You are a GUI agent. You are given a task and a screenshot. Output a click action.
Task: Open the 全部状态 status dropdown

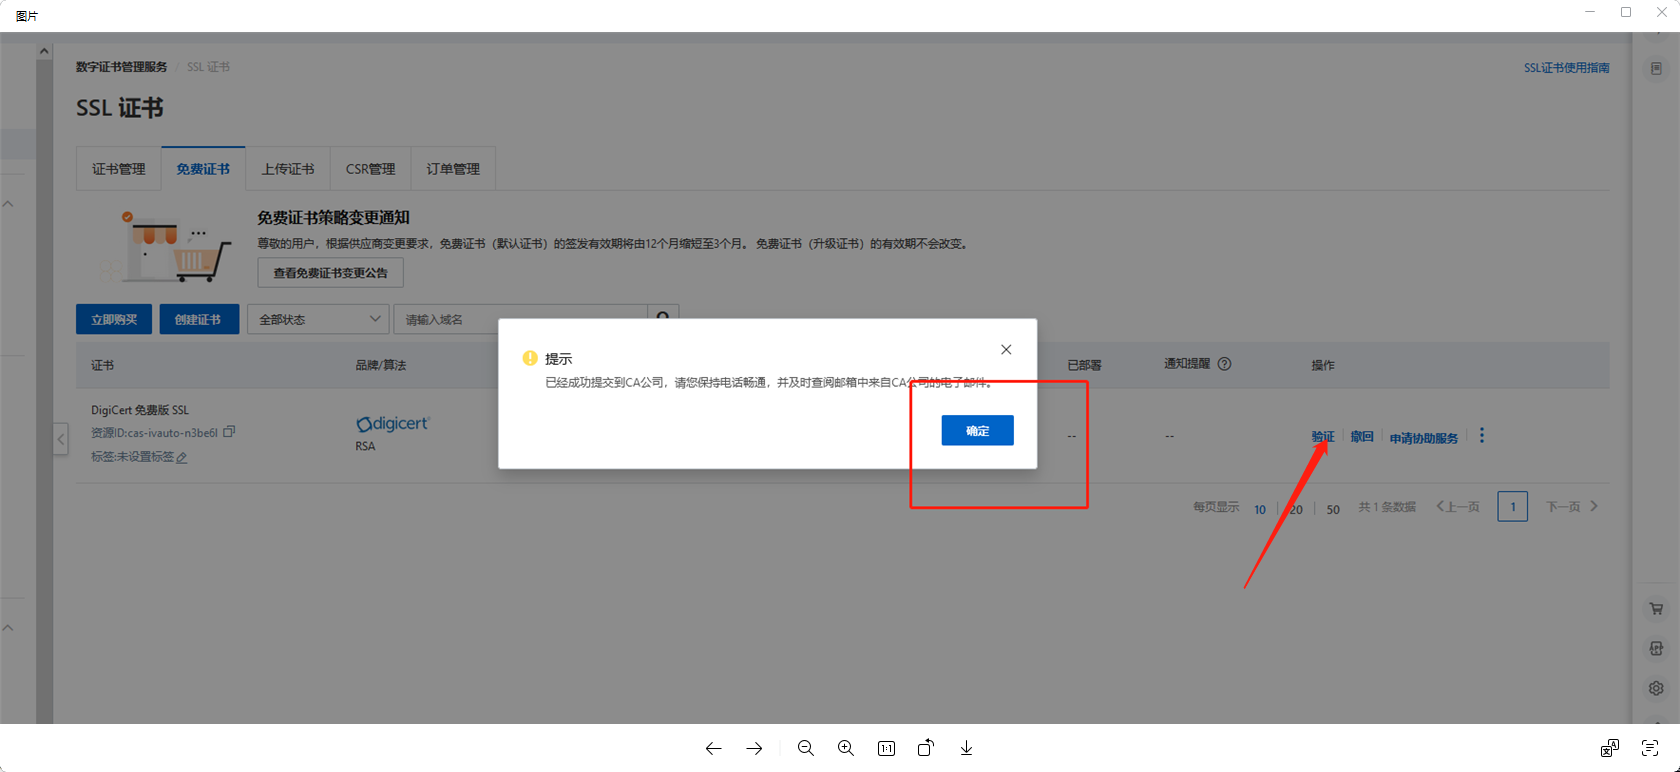coord(318,319)
